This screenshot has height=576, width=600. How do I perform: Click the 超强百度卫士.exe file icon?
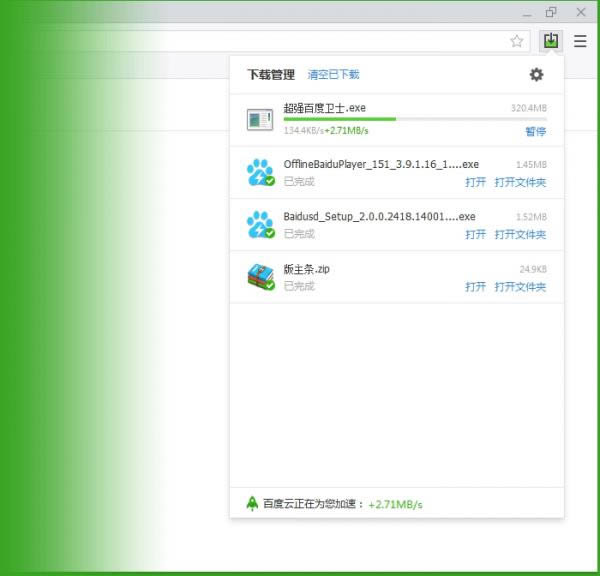point(260,120)
